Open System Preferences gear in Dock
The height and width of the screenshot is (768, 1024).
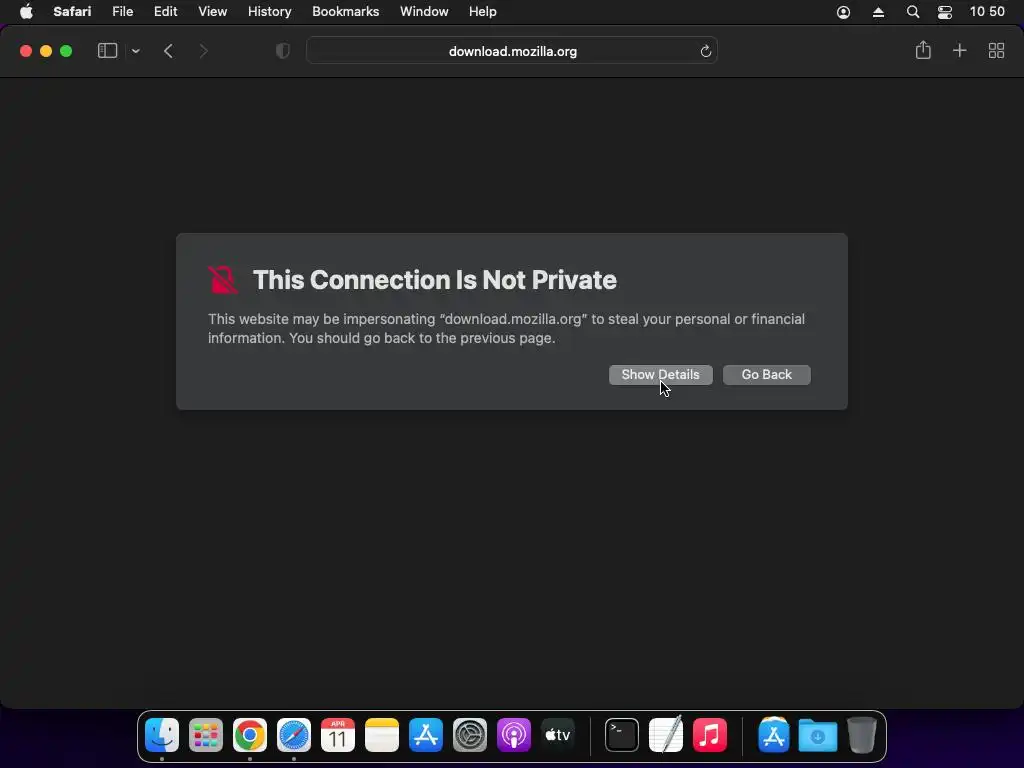tap(470, 735)
